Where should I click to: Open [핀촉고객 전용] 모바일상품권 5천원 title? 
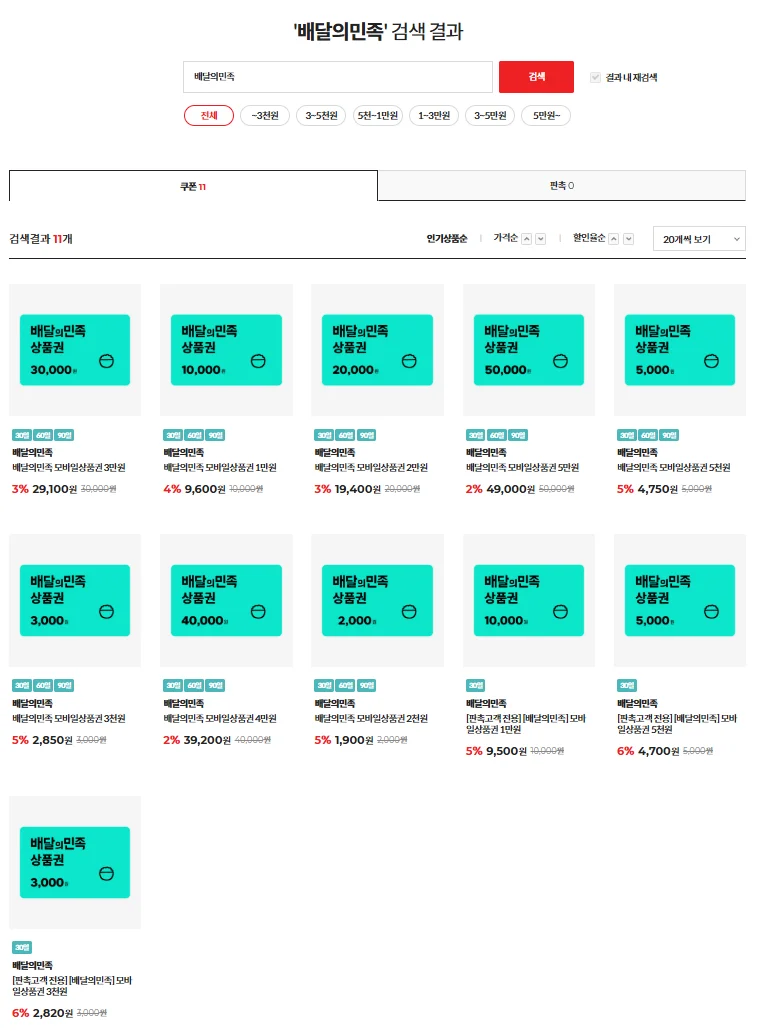tap(677, 724)
